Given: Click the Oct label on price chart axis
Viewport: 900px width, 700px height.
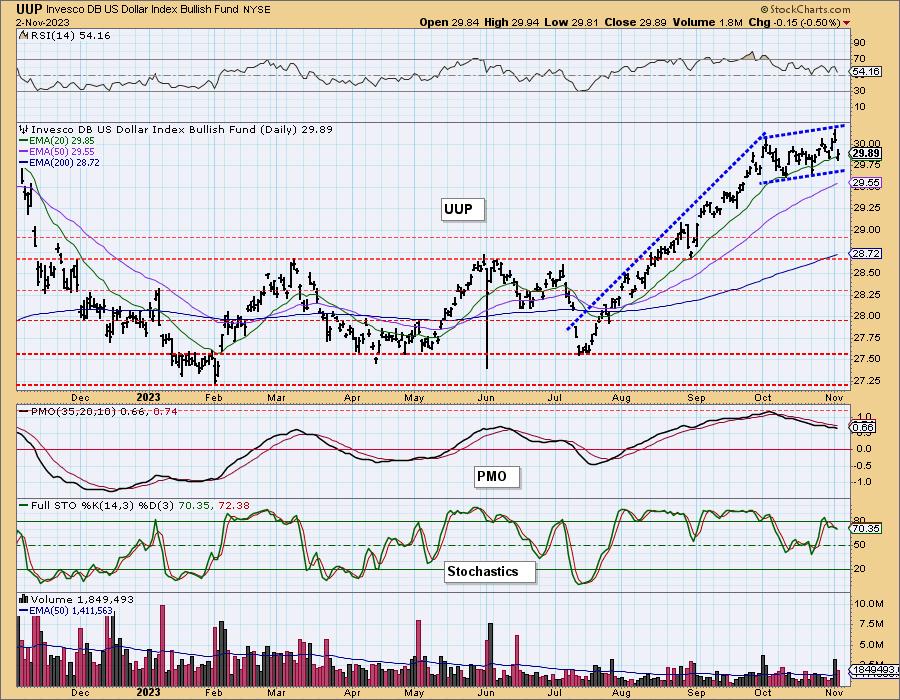Looking at the screenshot, I should pos(762,397).
